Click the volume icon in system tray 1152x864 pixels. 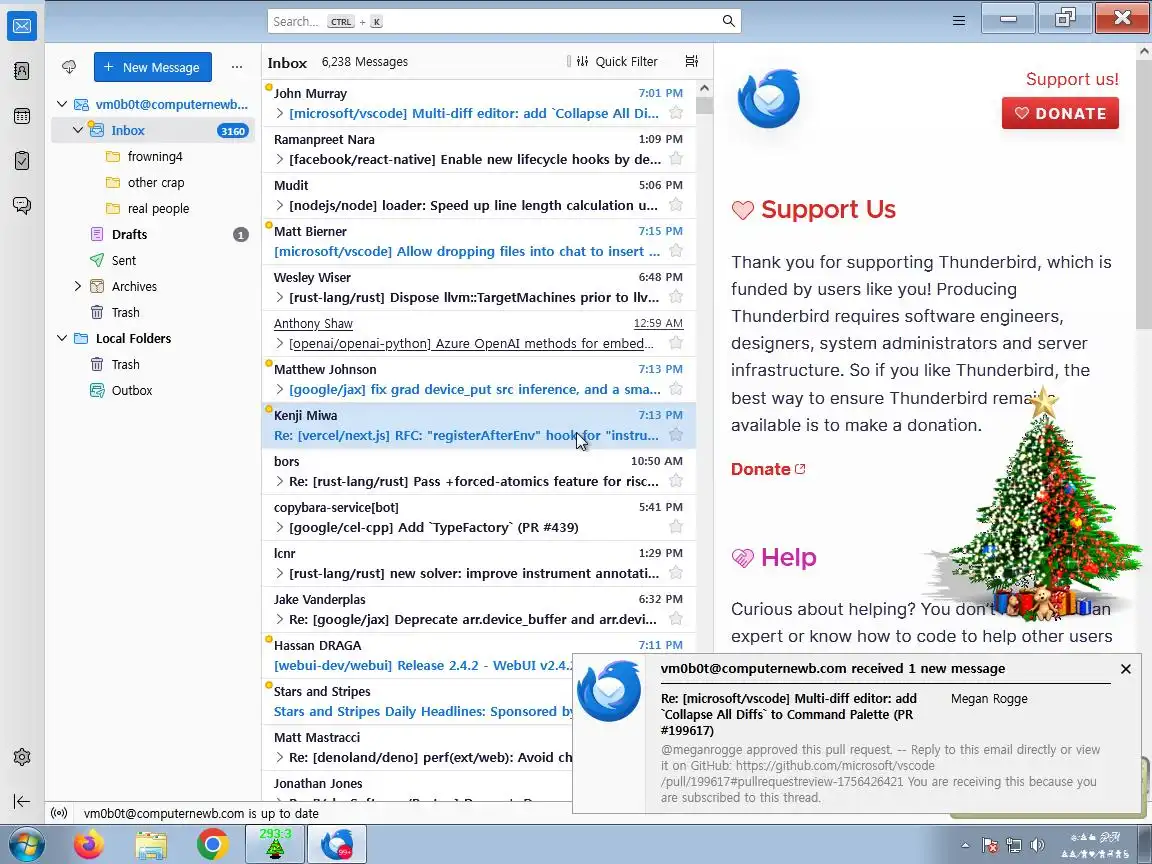click(1037, 845)
